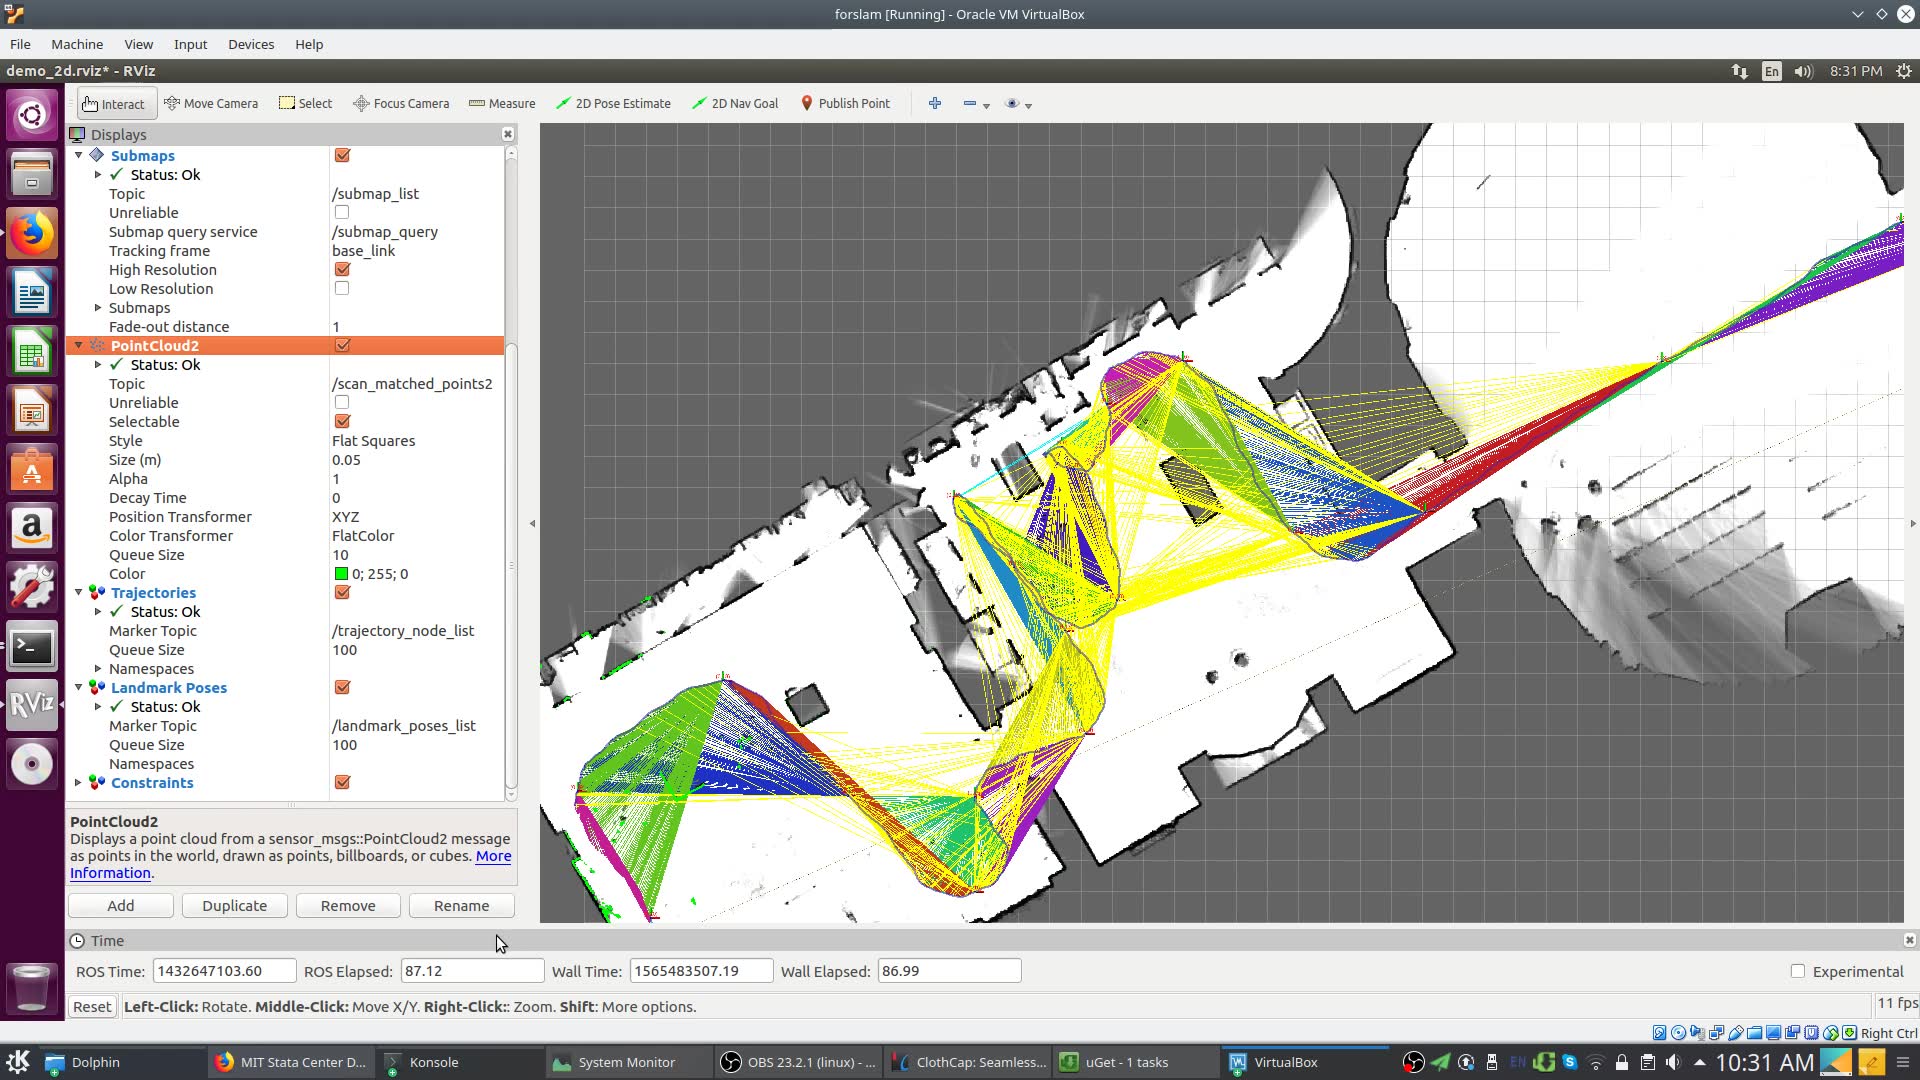Activate the Move Camera tool
The width and height of the screenshot is (1920, 1080).
[x=211, y=103]
